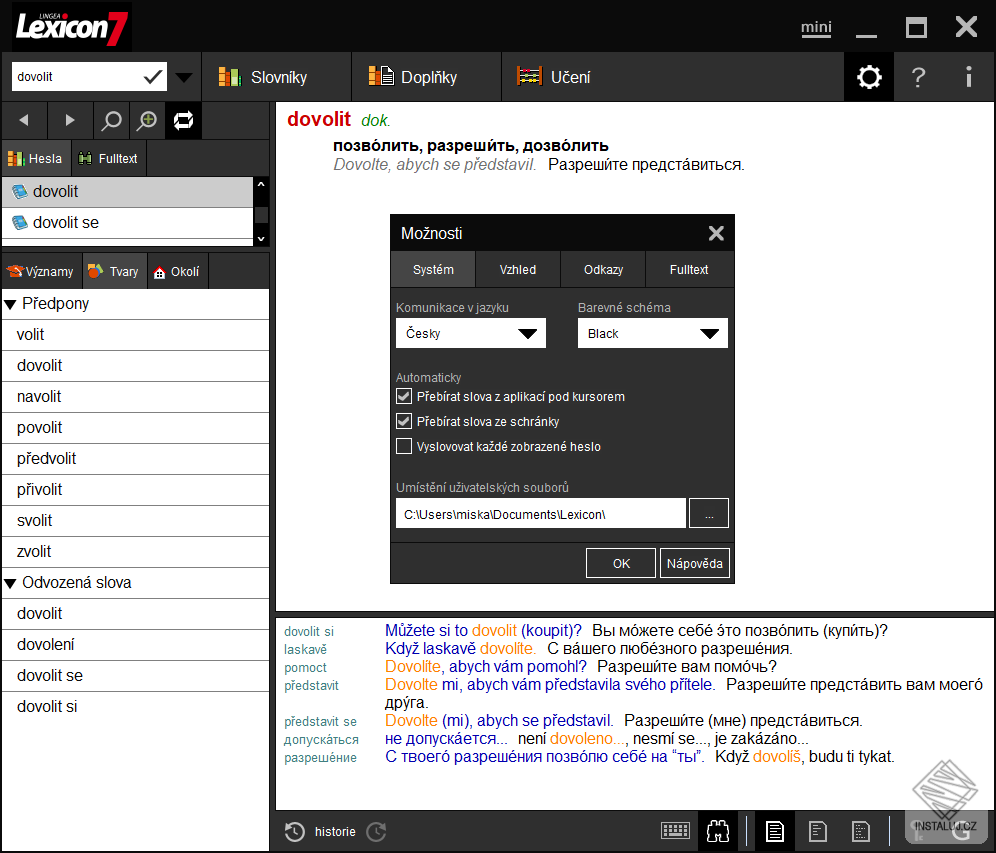
Task: Select 'navolit' in prefix list
Action: point(135,397)
